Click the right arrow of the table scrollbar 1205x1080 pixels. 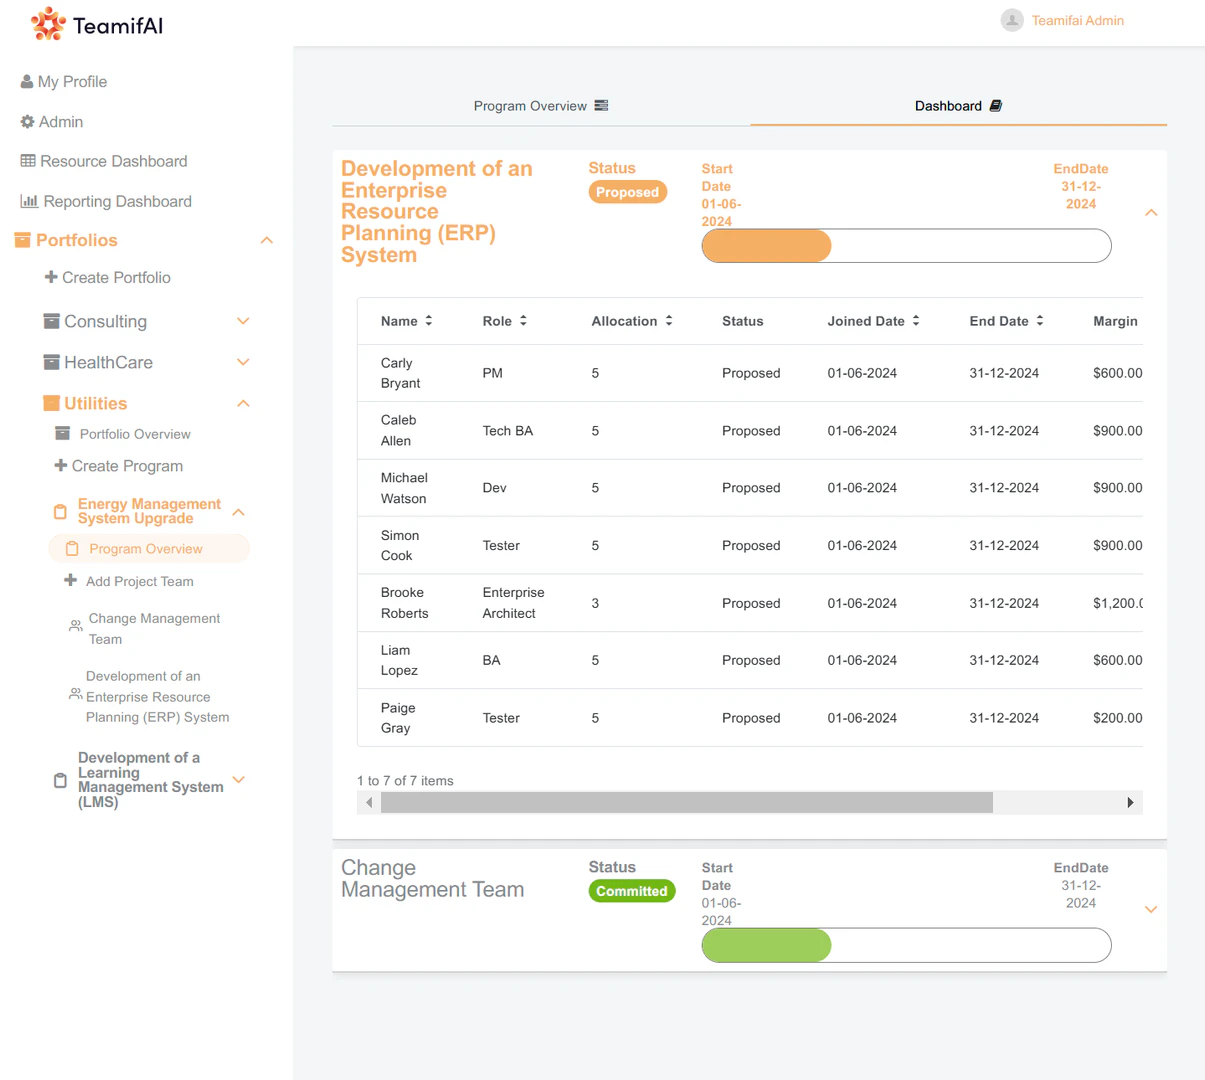point(1130,802)
